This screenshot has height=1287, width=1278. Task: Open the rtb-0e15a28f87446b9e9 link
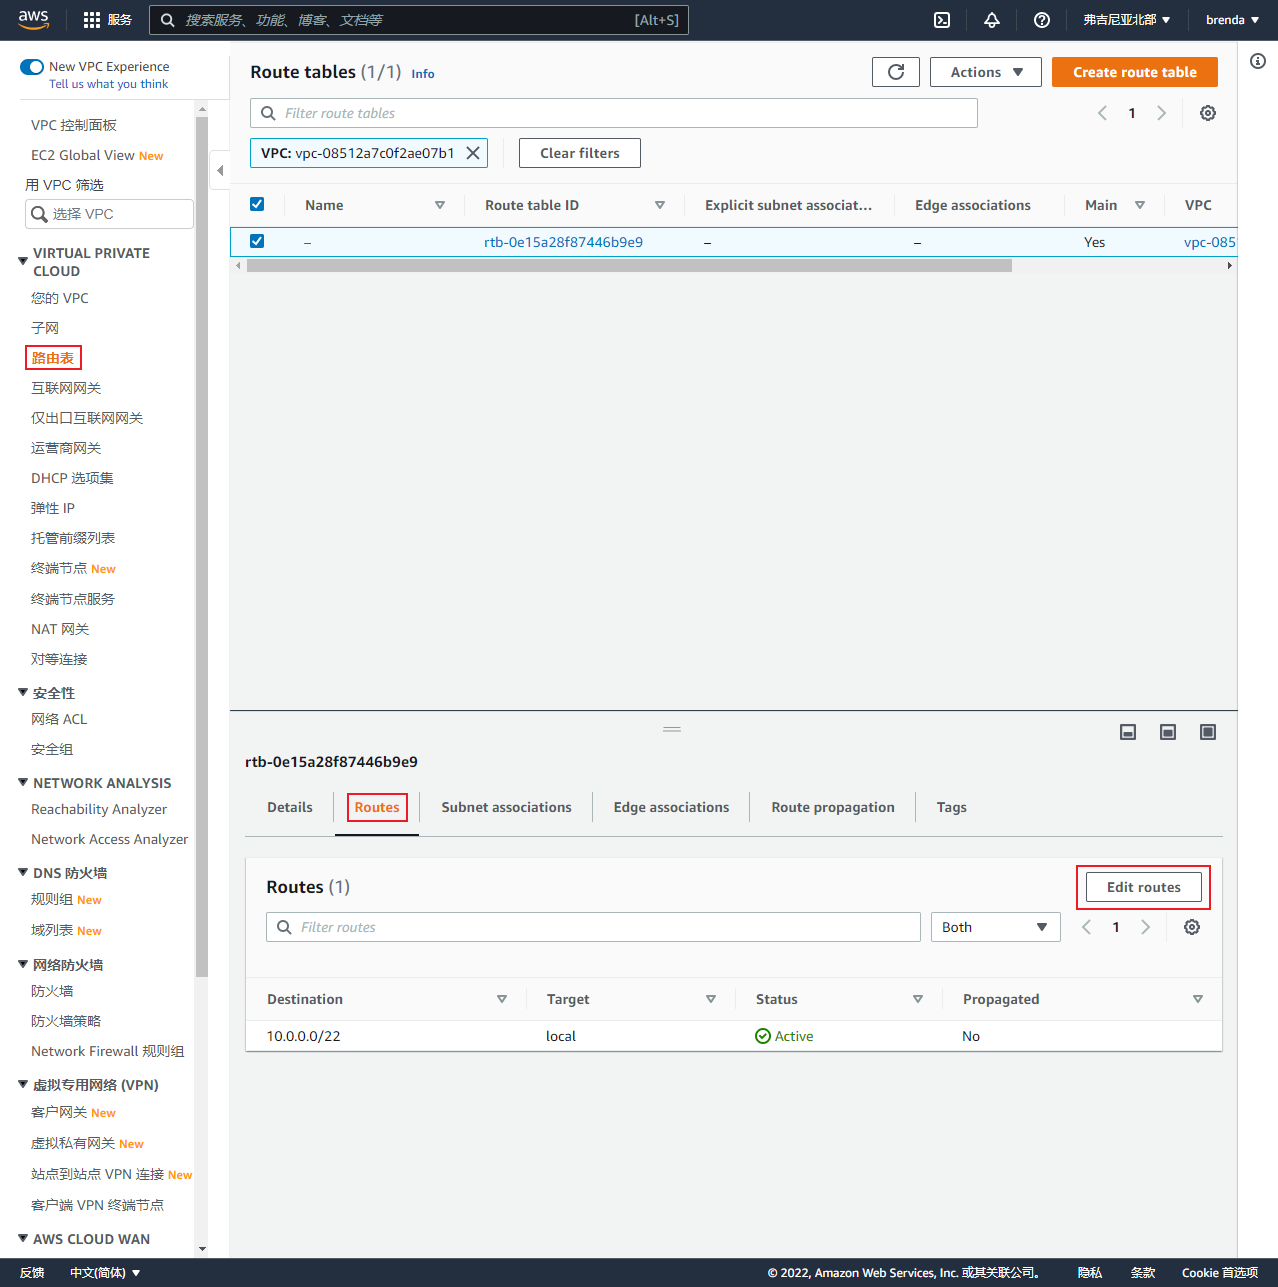[564, 242]
